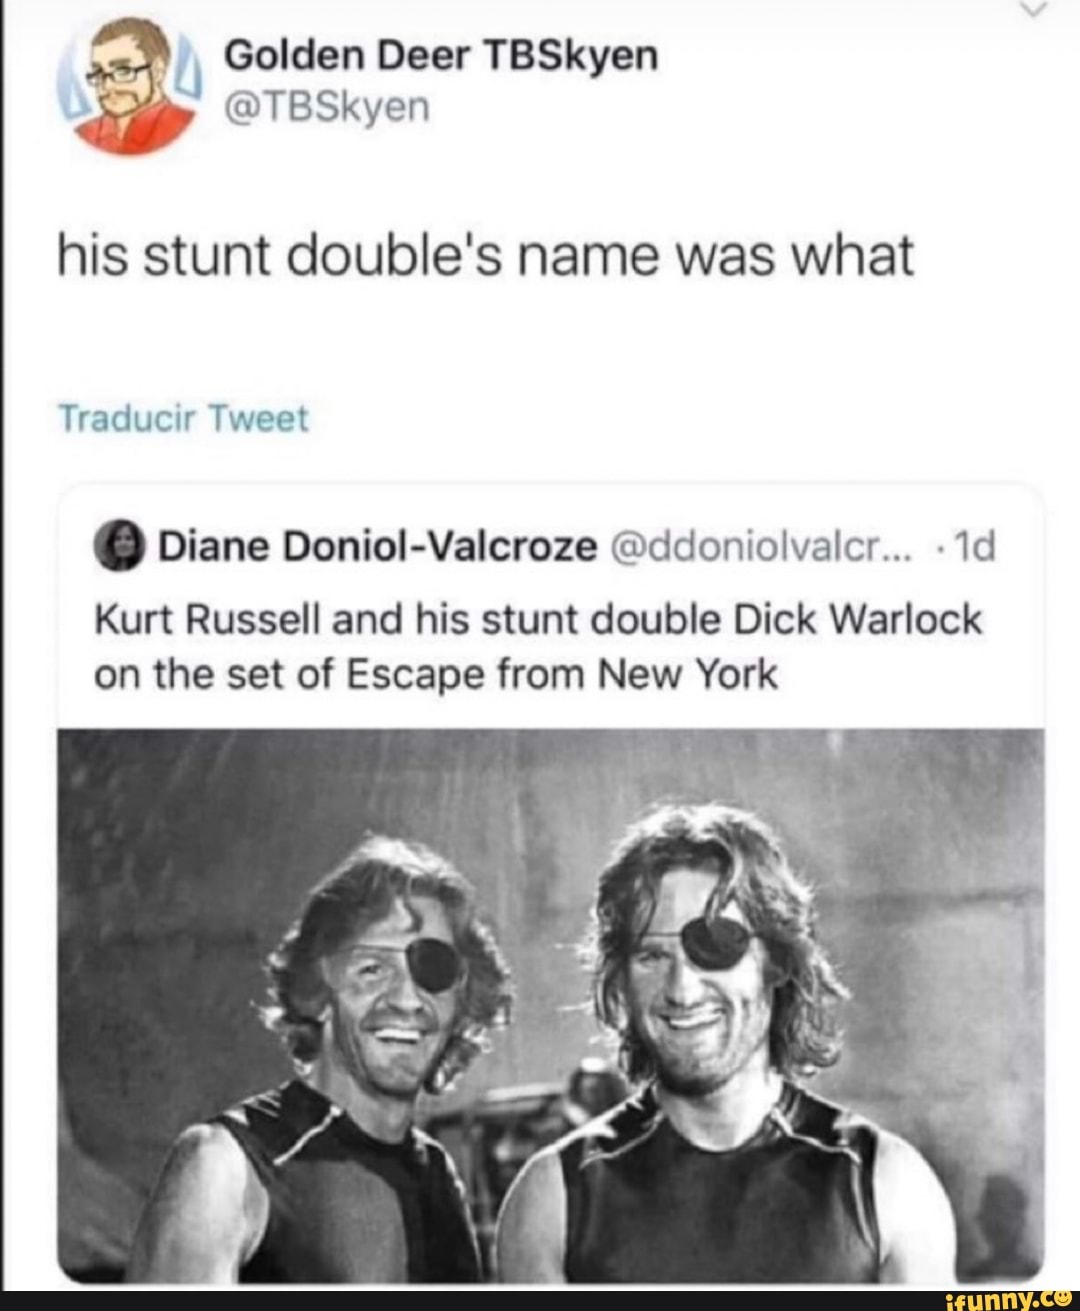The height and width of the screenshot is (1311, 1080).
Task: Click the "1d" timestamp on quoted tweet
Action: point(977,548)
